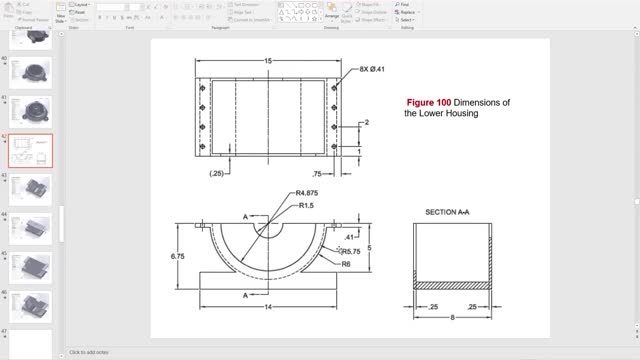The width and height of the screenshot is (640, 360).
Task: Open the Select dropdown in Editing
Action: click(x=405, y=20)
